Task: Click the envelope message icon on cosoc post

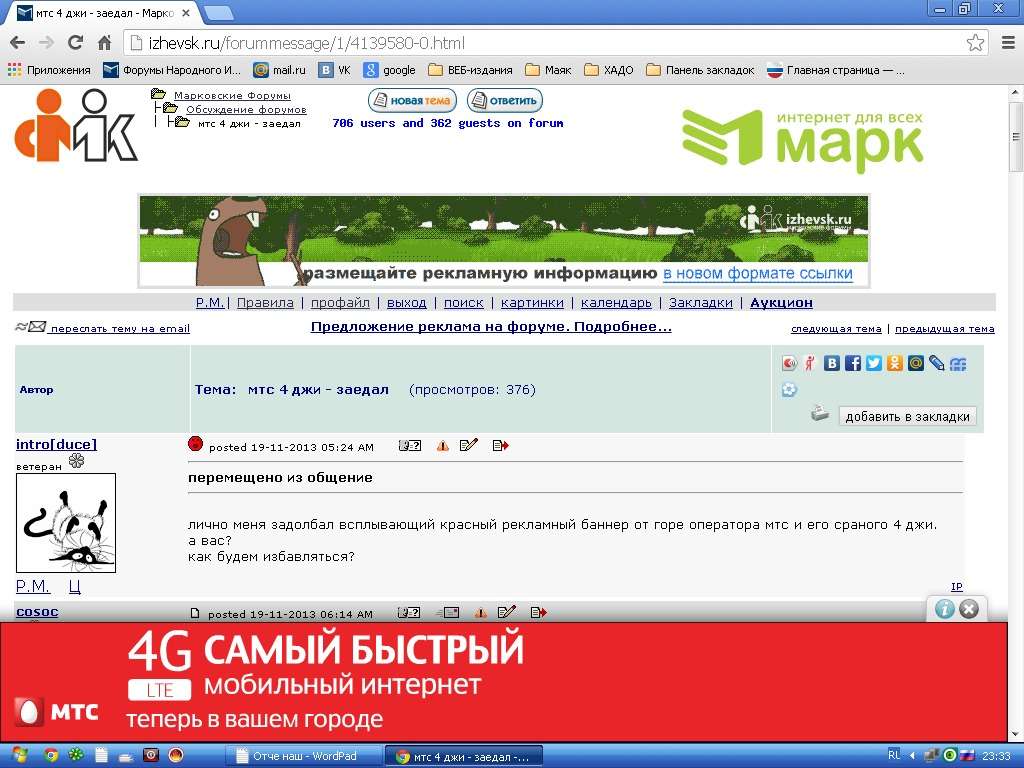Action: [x=448, y=613]
